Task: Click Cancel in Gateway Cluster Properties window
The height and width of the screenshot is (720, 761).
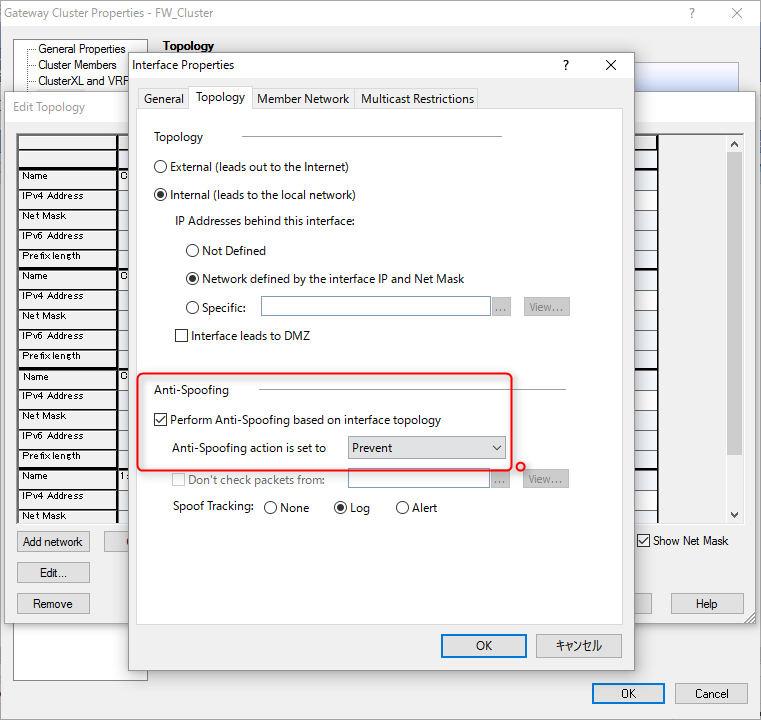Action: [x=711, y=694]
